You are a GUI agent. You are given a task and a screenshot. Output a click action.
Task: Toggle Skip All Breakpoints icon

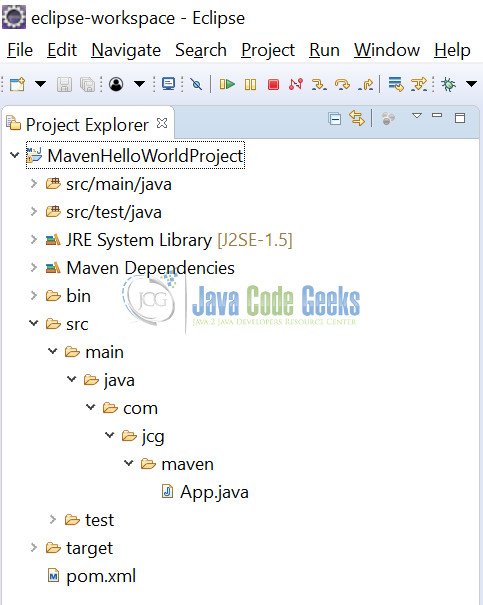196,84
